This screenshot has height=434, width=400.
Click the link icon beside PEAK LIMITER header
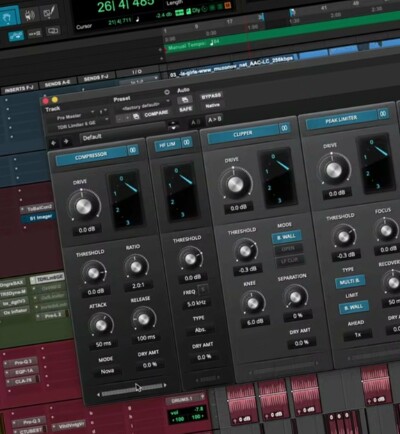tap(383, 114)
